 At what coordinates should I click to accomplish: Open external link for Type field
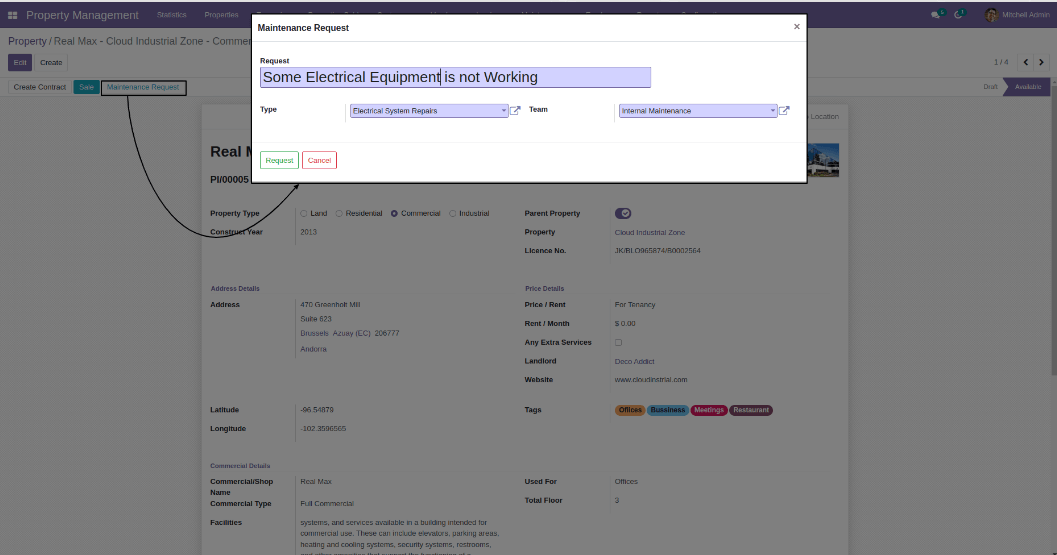pyautogui.click(x=516, y=111)
